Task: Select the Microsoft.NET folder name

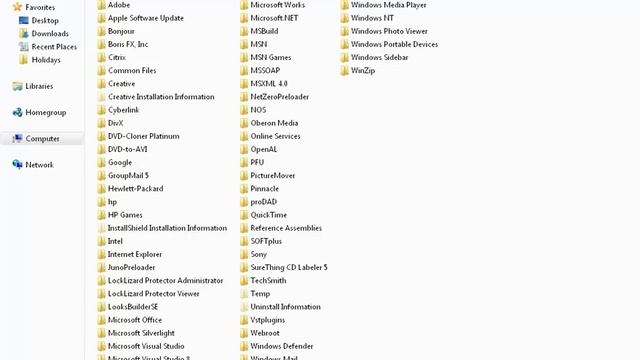Action: [274, 18]
